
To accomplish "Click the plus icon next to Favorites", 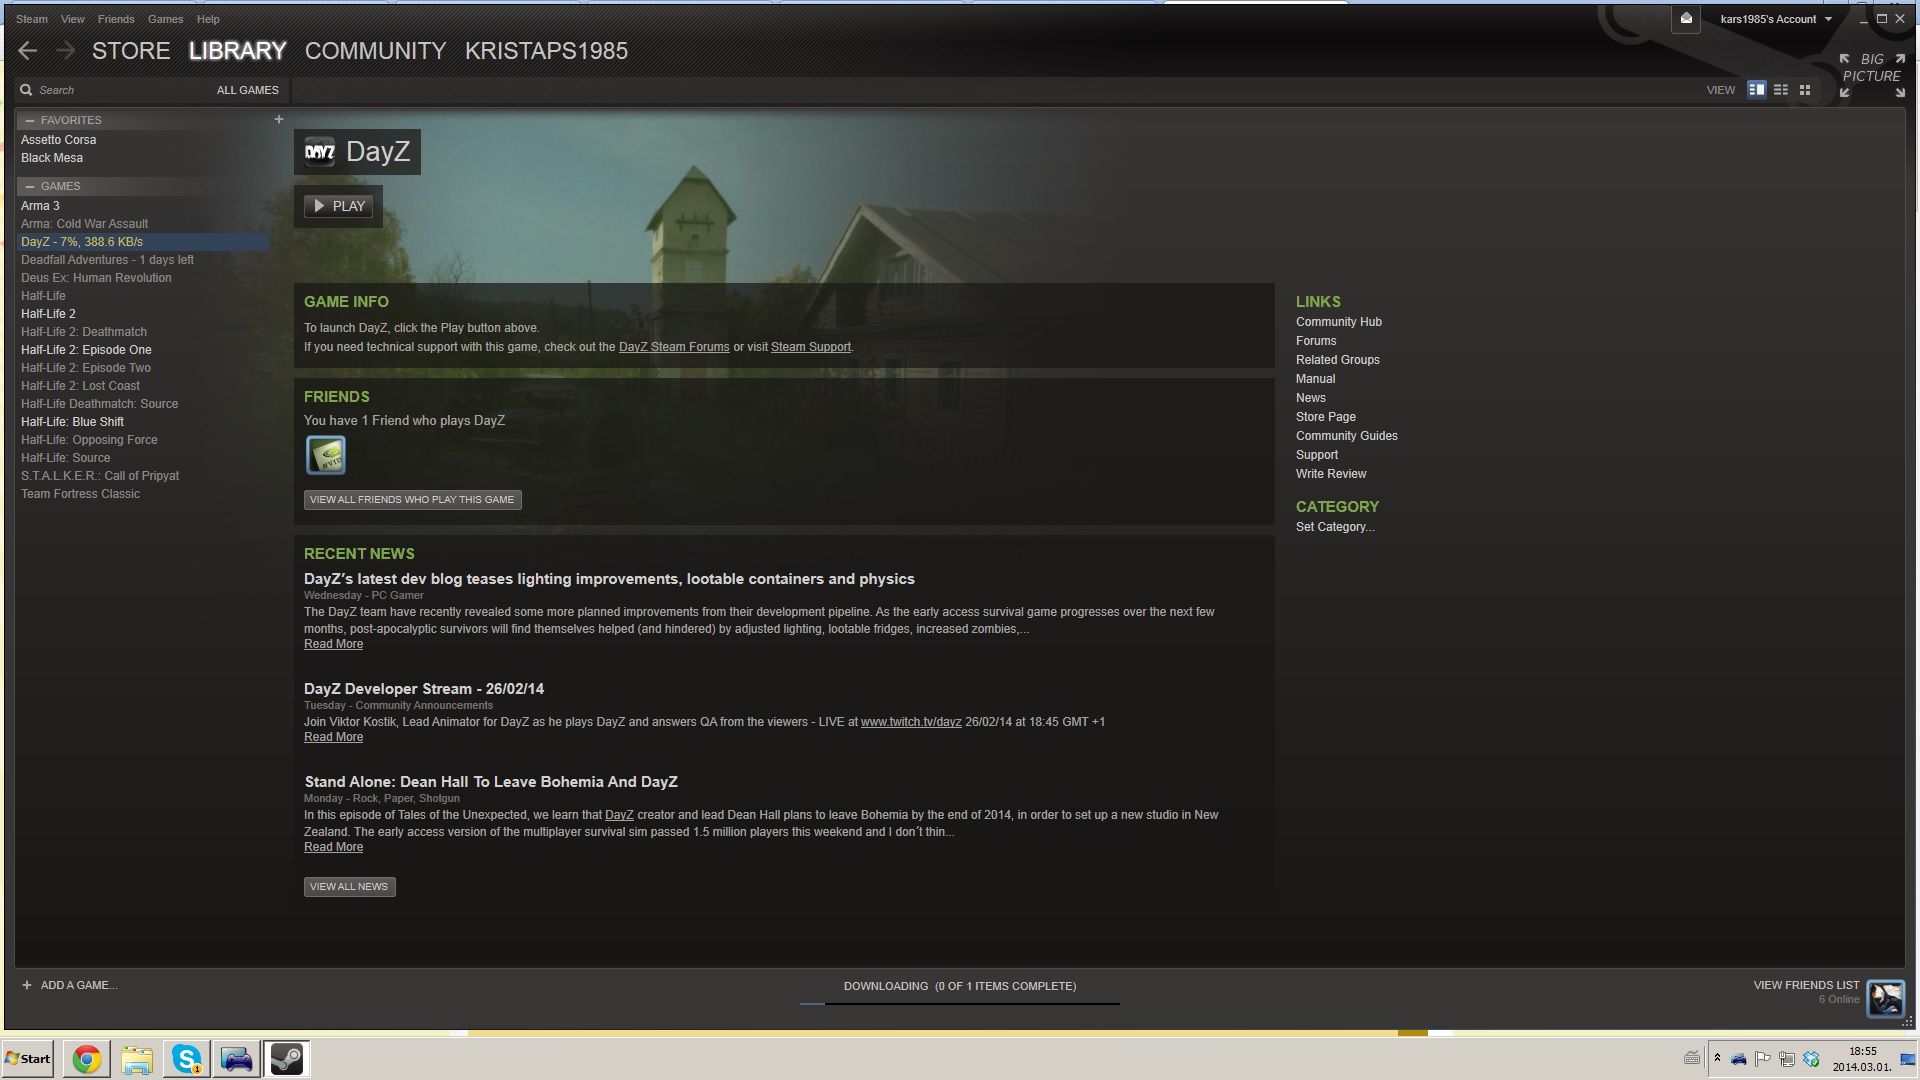I will tap(279, 120).
